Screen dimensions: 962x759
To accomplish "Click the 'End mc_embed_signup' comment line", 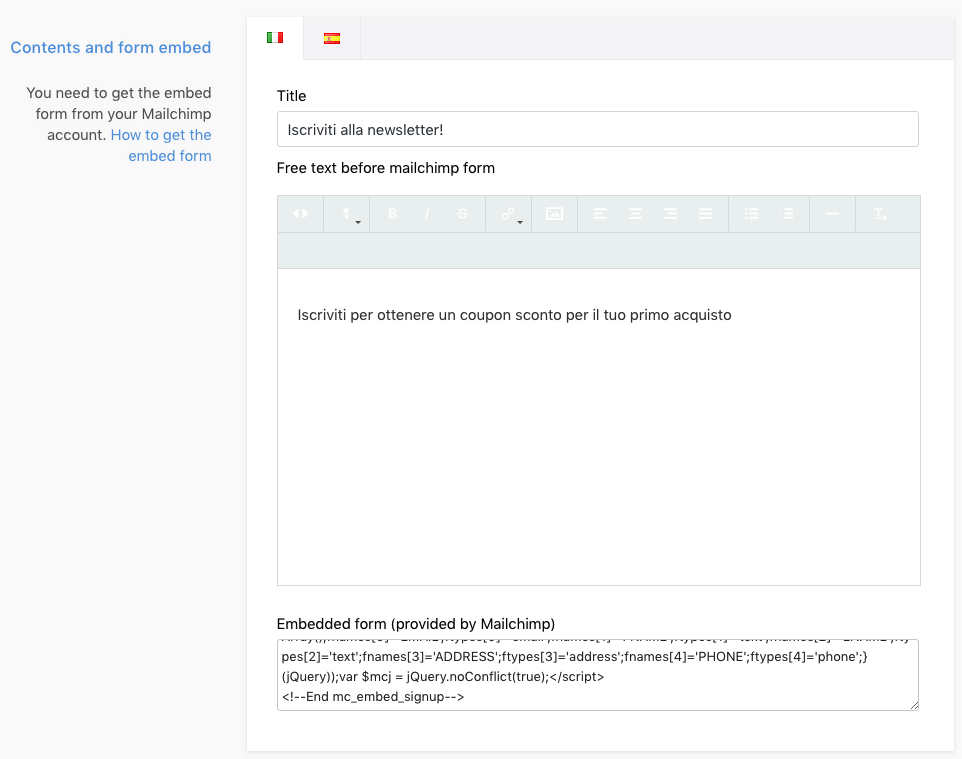I will click(x=373, y=696).
